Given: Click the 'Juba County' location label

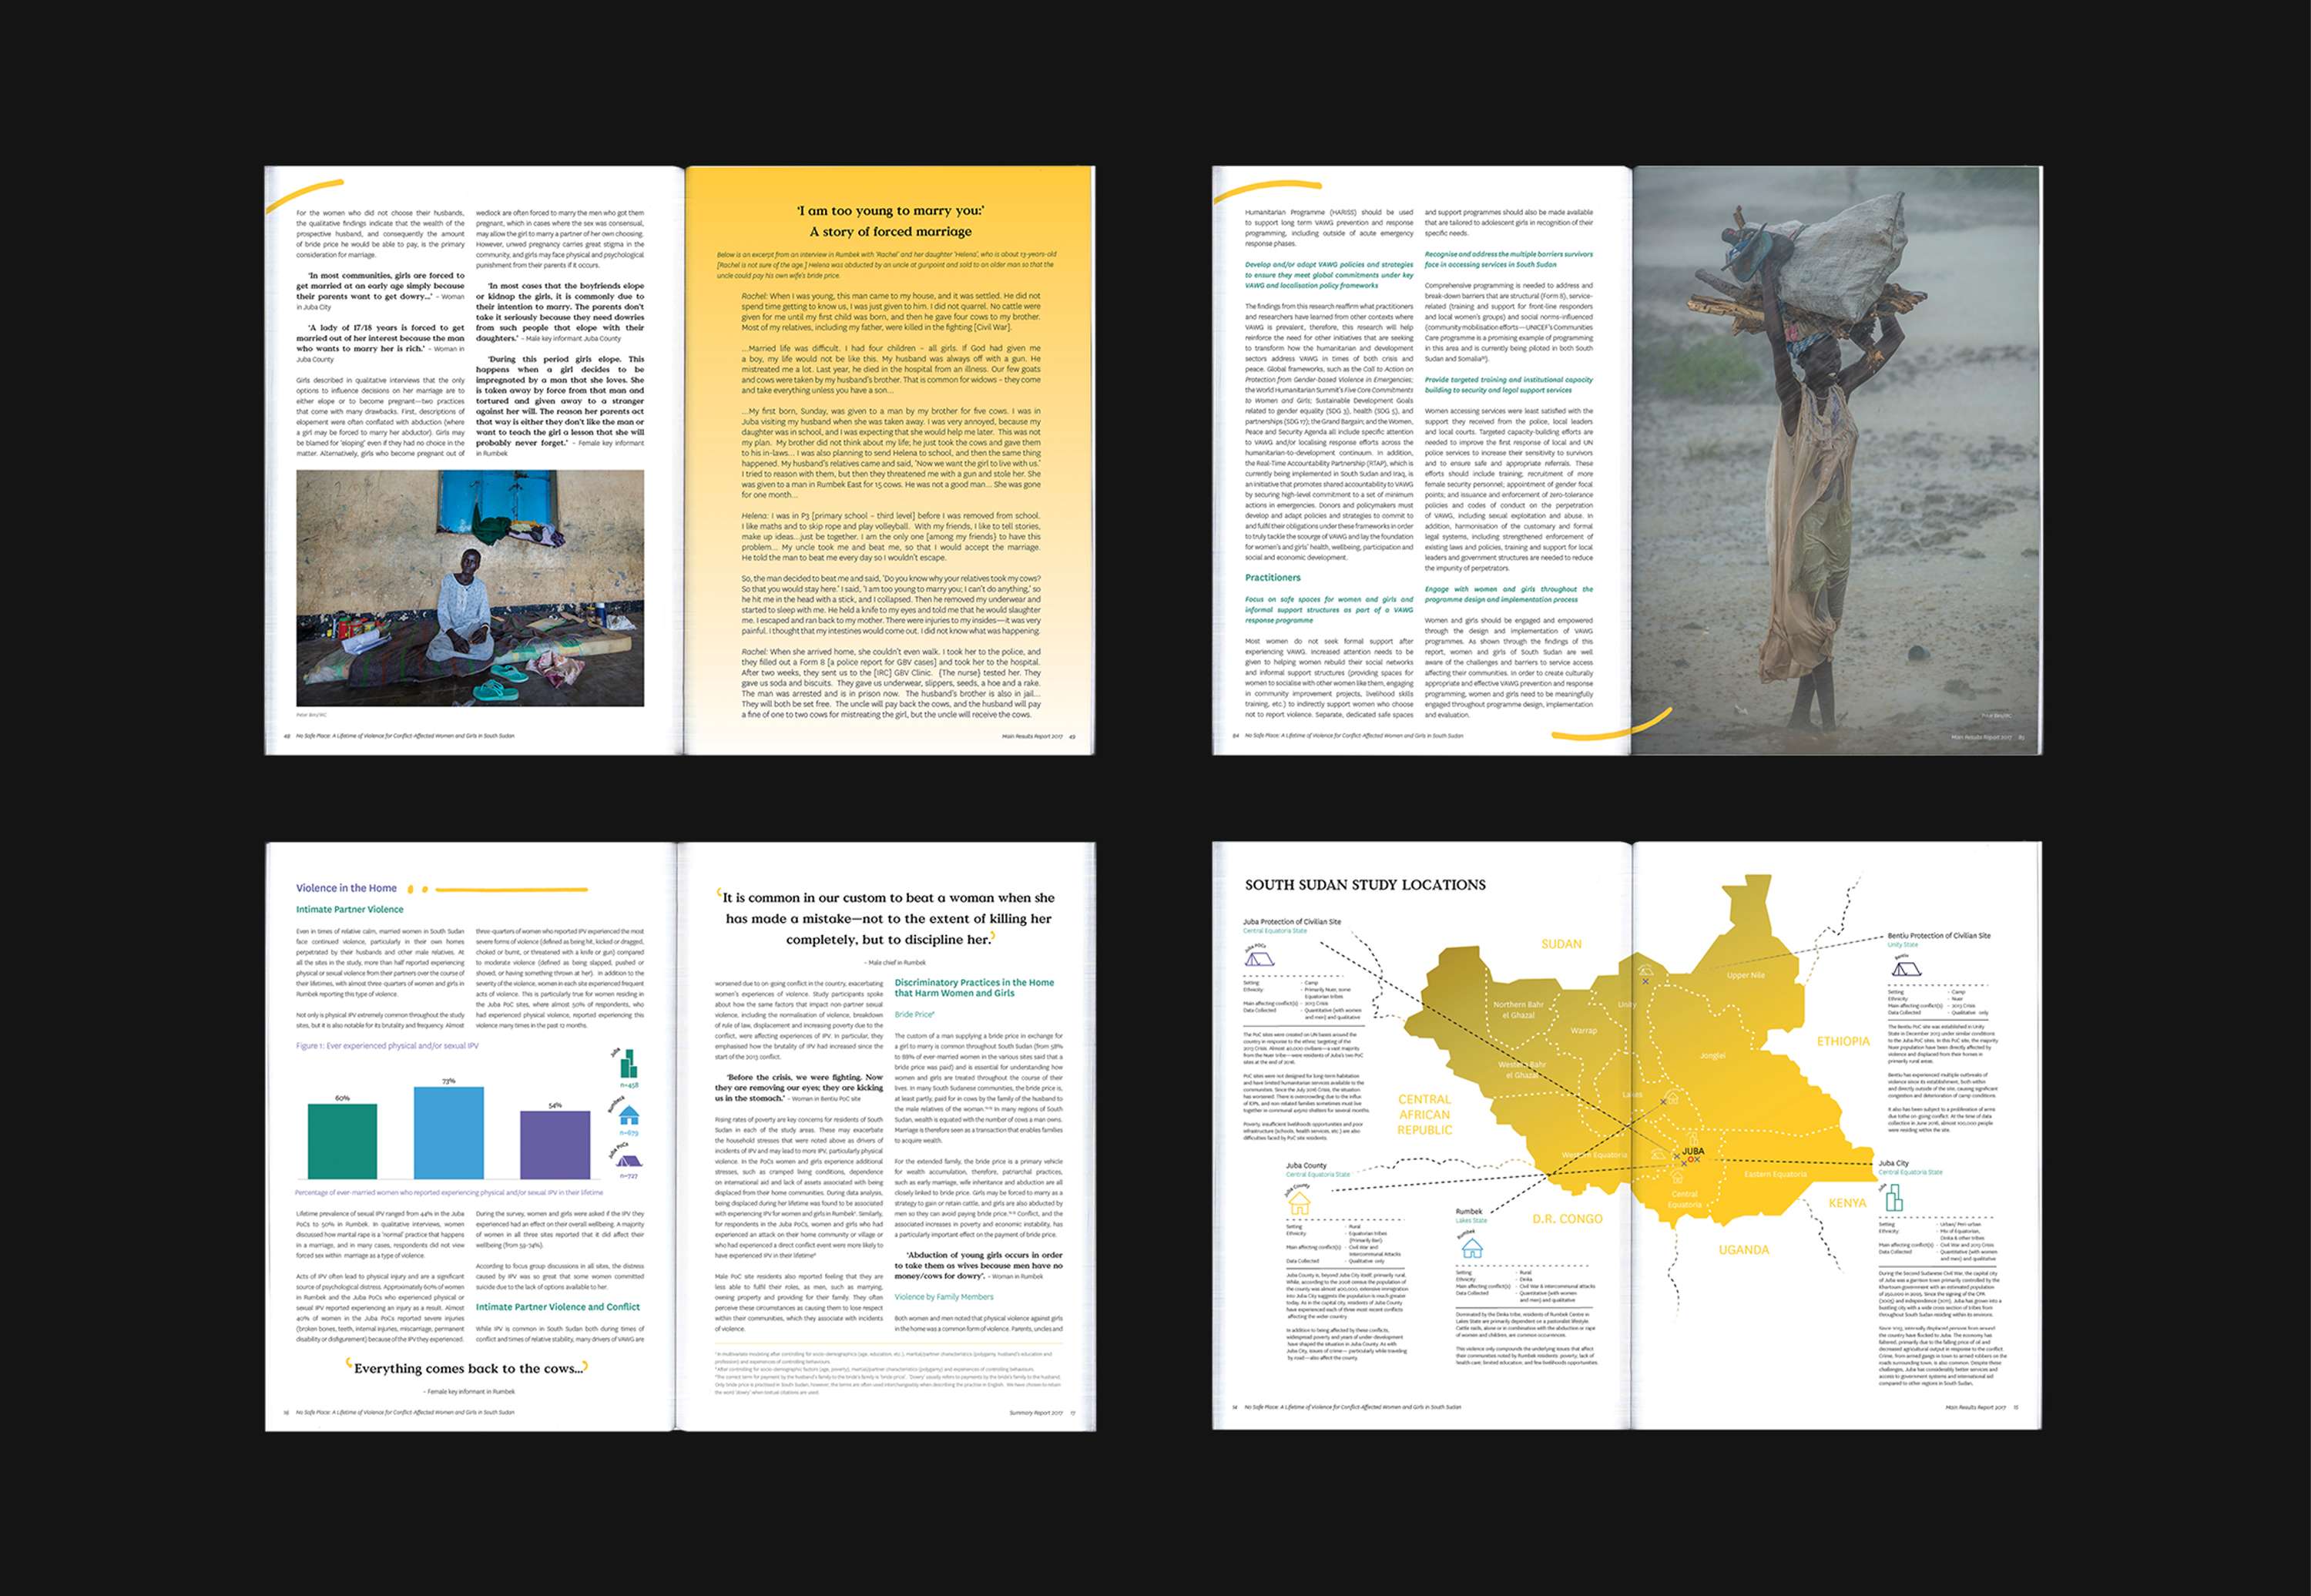Looking at the screenshot, I should [1306, 1166].
